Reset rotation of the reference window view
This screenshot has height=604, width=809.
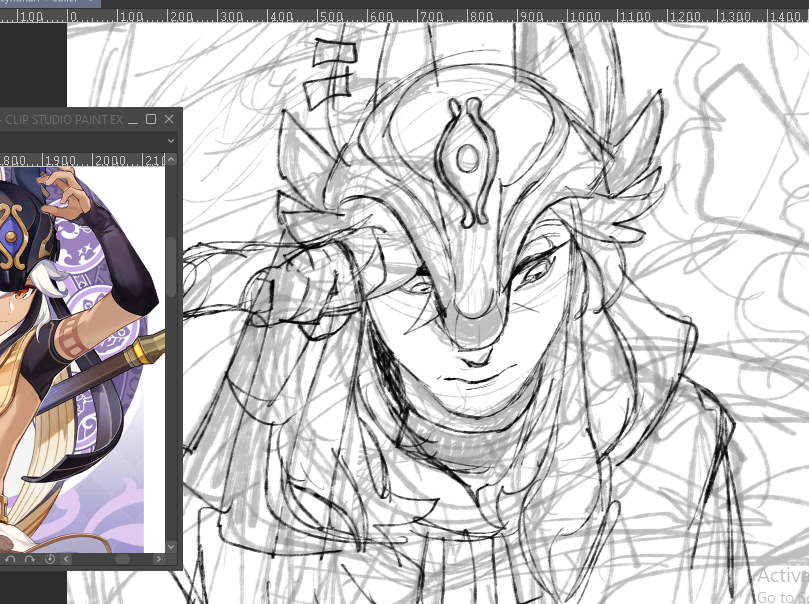coord(50,559)
